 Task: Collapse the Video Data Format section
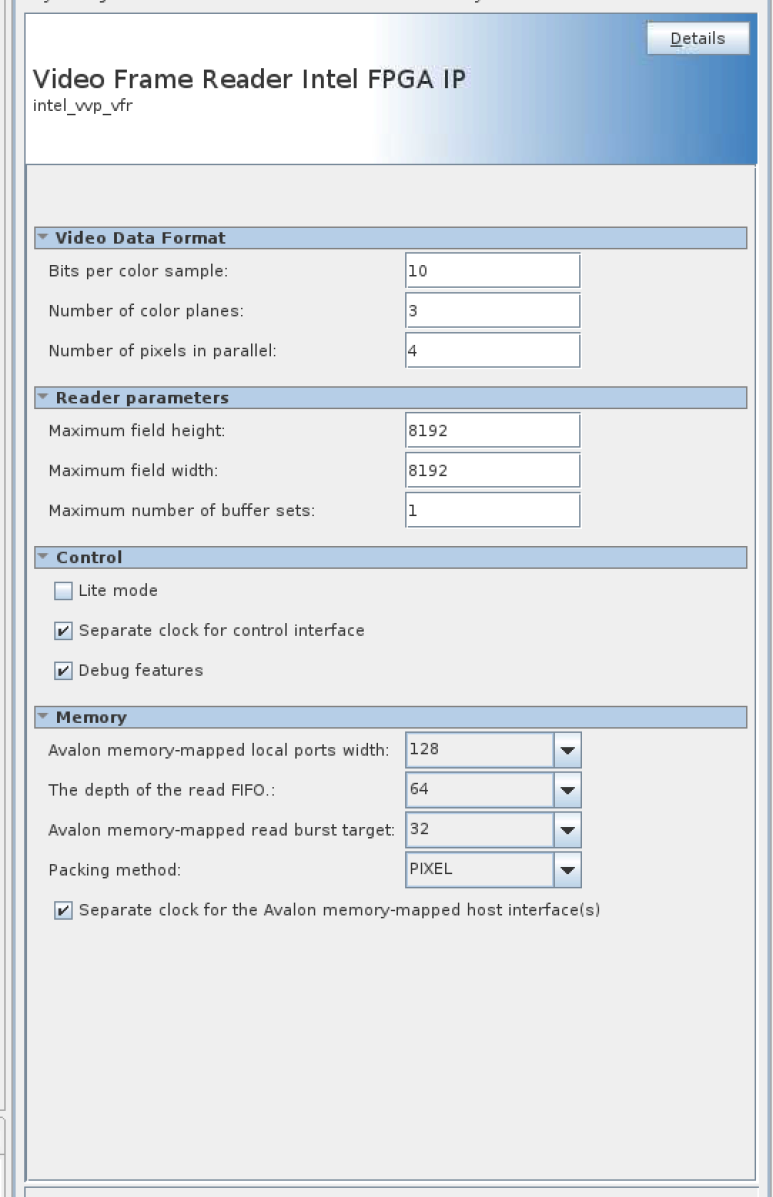pyautogui.click(x=43, y=238)
